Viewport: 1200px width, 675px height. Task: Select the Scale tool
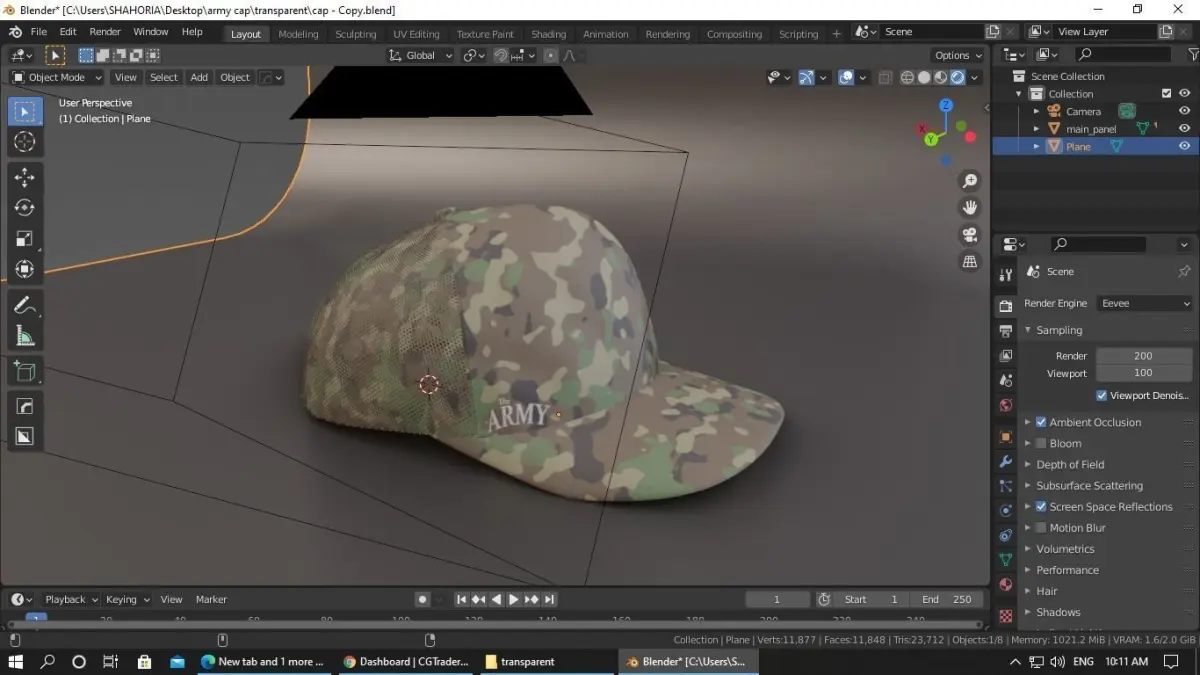[x=25, y=238]
